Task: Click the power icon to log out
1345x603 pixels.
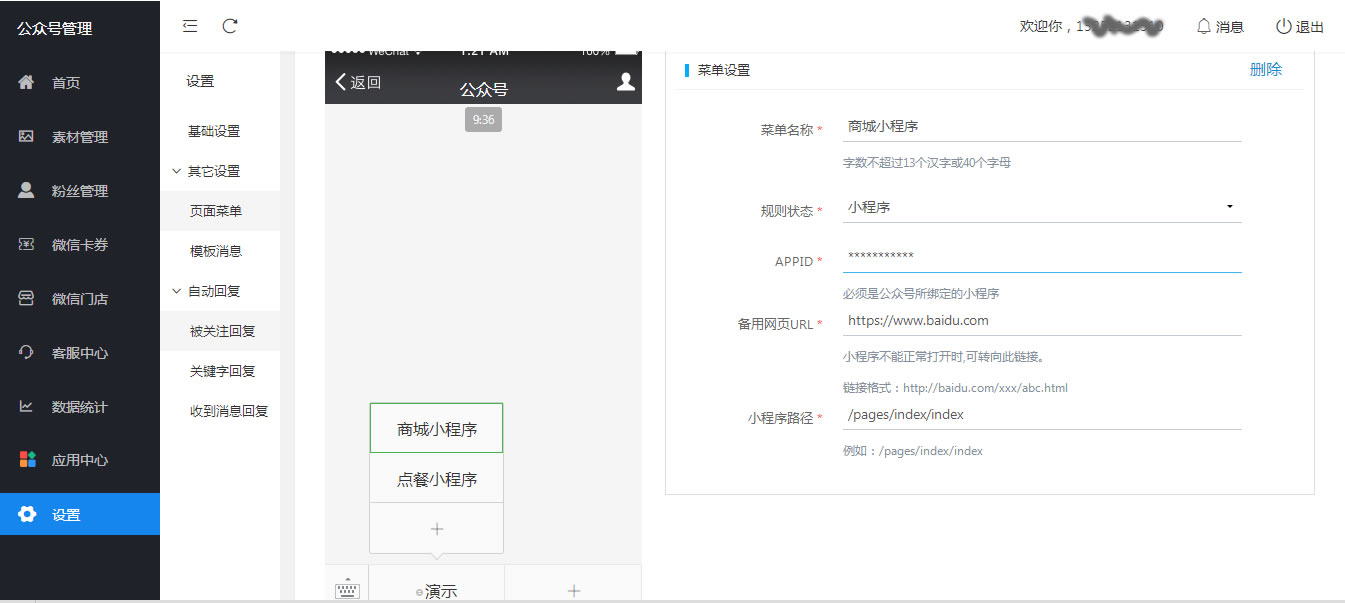Action: coord(1284,27)
